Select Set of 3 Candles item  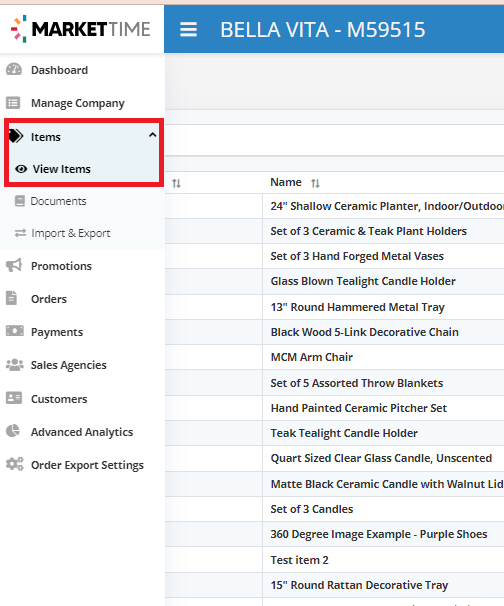[x=312, y=509]
